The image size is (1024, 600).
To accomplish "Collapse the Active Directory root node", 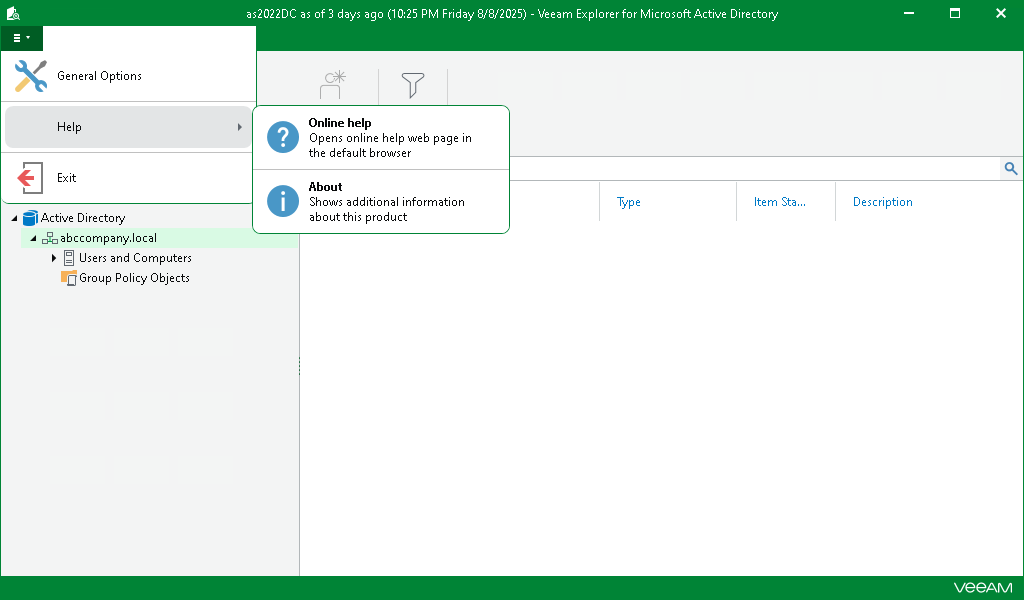I will point(14,217).
